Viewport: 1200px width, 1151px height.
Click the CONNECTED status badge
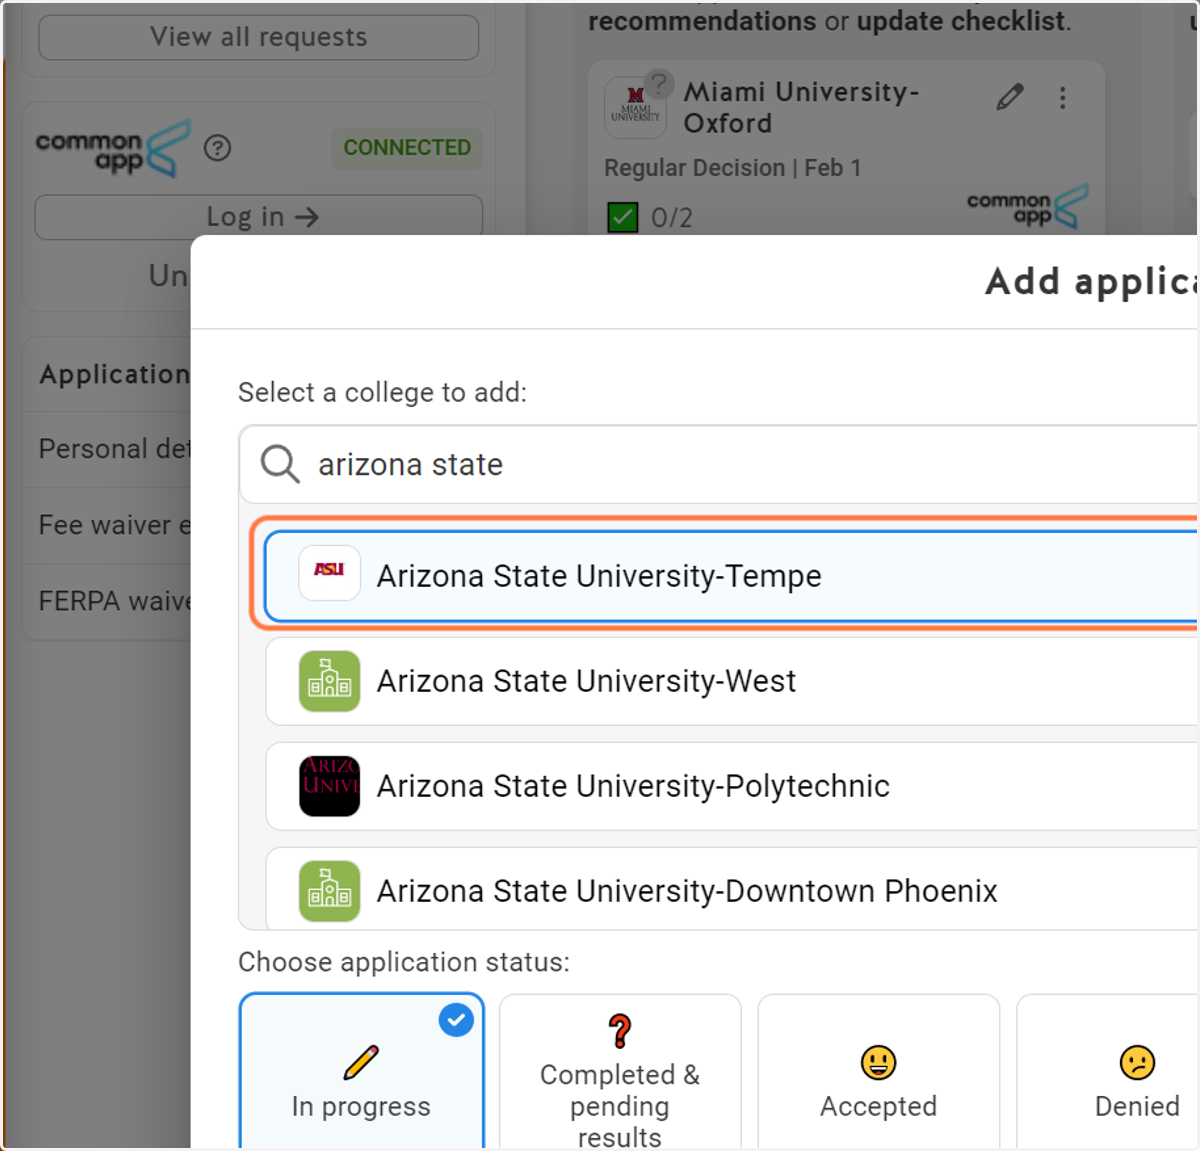tap(407, 147)
